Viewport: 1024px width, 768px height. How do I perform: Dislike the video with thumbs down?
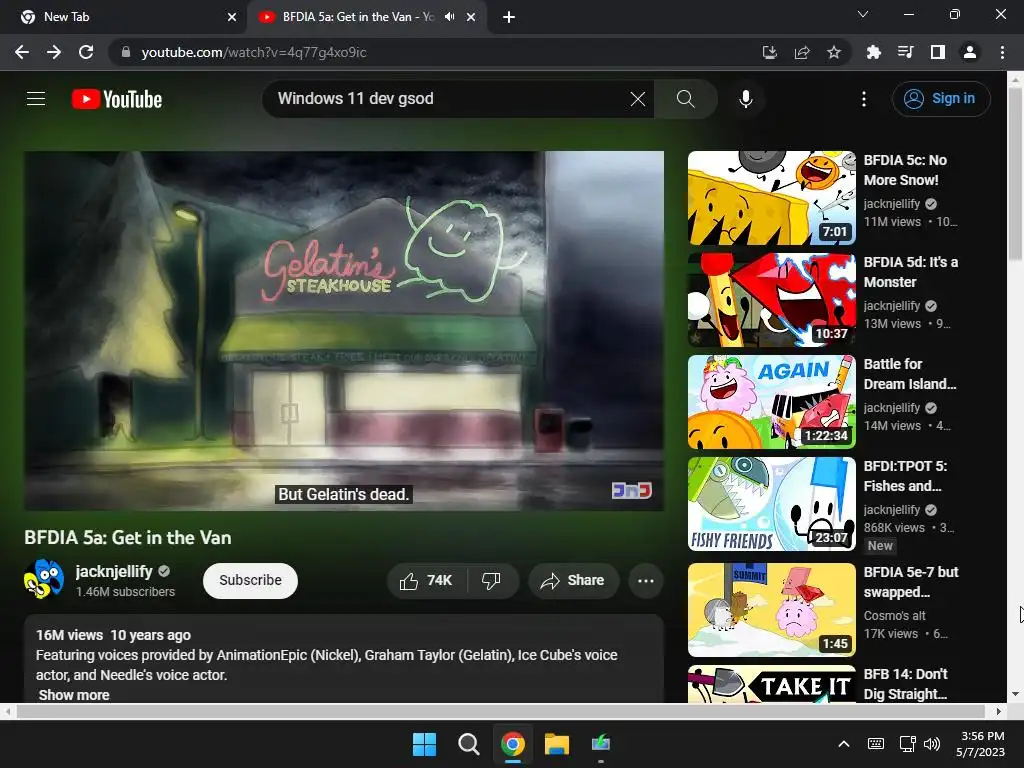tap(492, 581)
